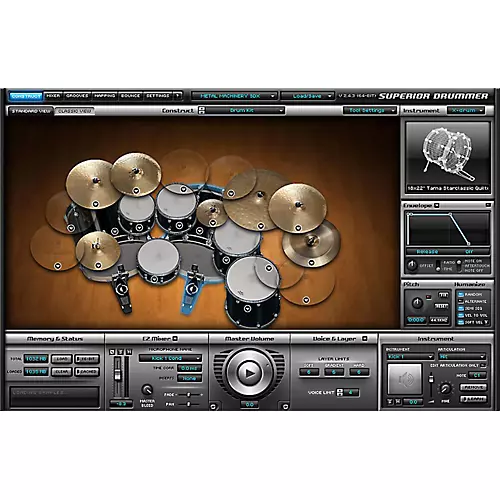Open the Grooves tab
500x500 pixels.
click(77, 96)
